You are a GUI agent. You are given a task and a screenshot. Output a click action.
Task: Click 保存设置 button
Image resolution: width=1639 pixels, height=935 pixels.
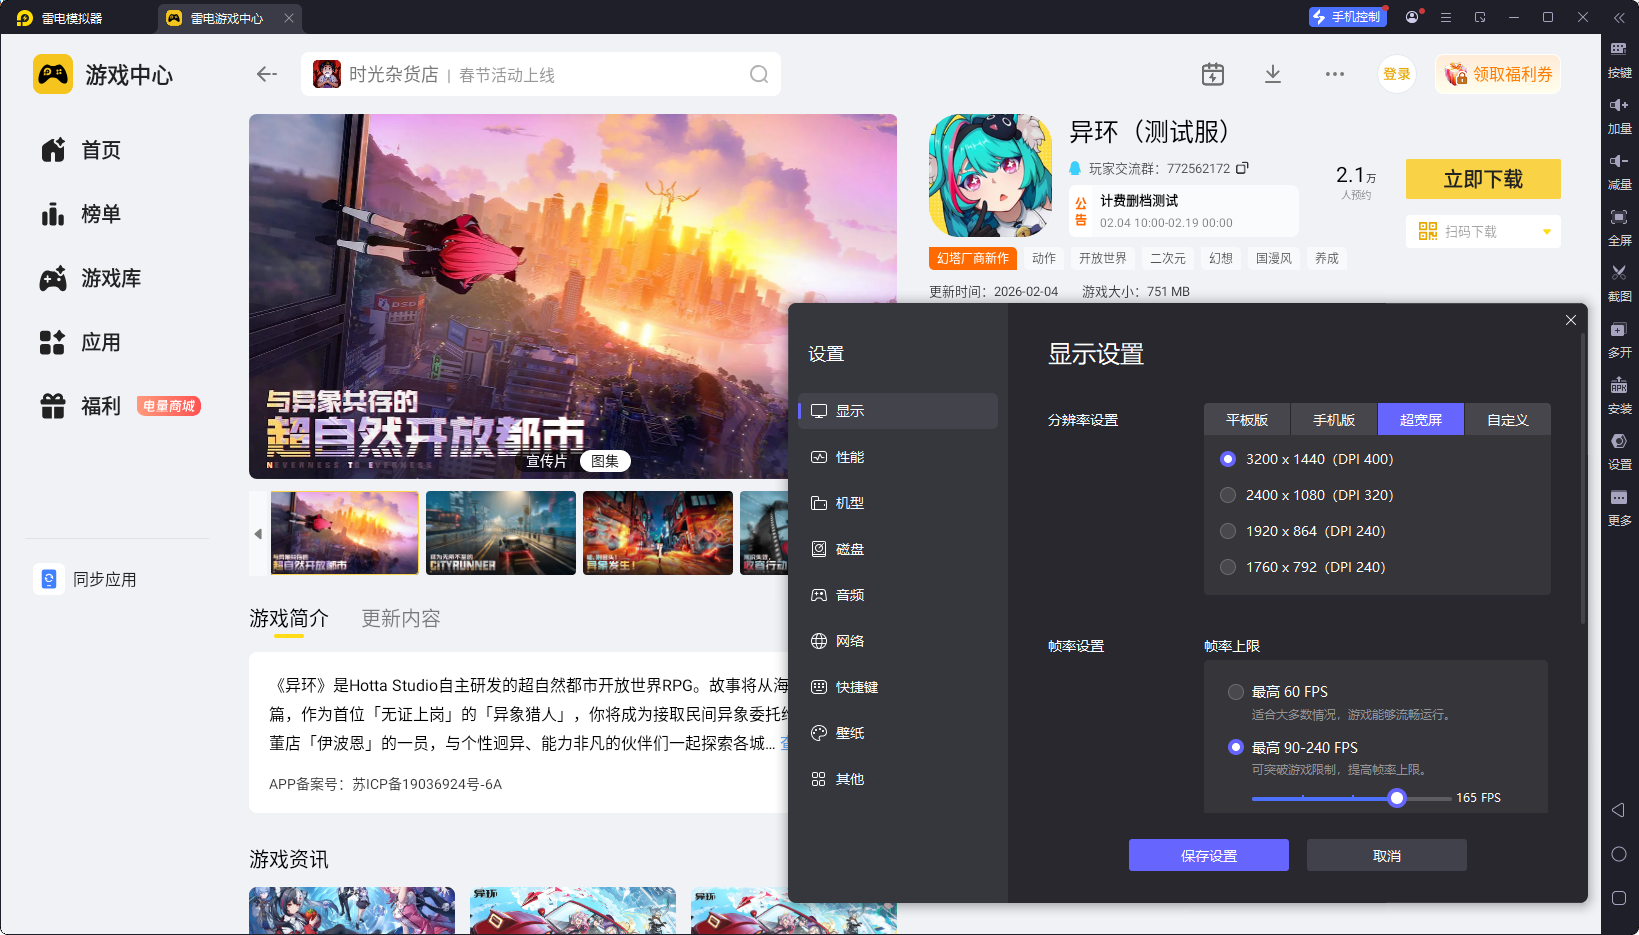point(1209,855)
